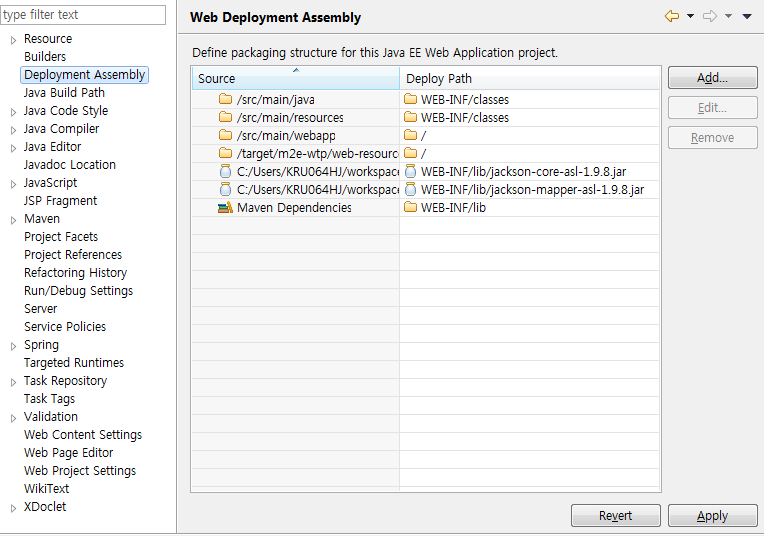Click the /src/main/java folder icon
The image size is (764, 536).
(225, 99)
